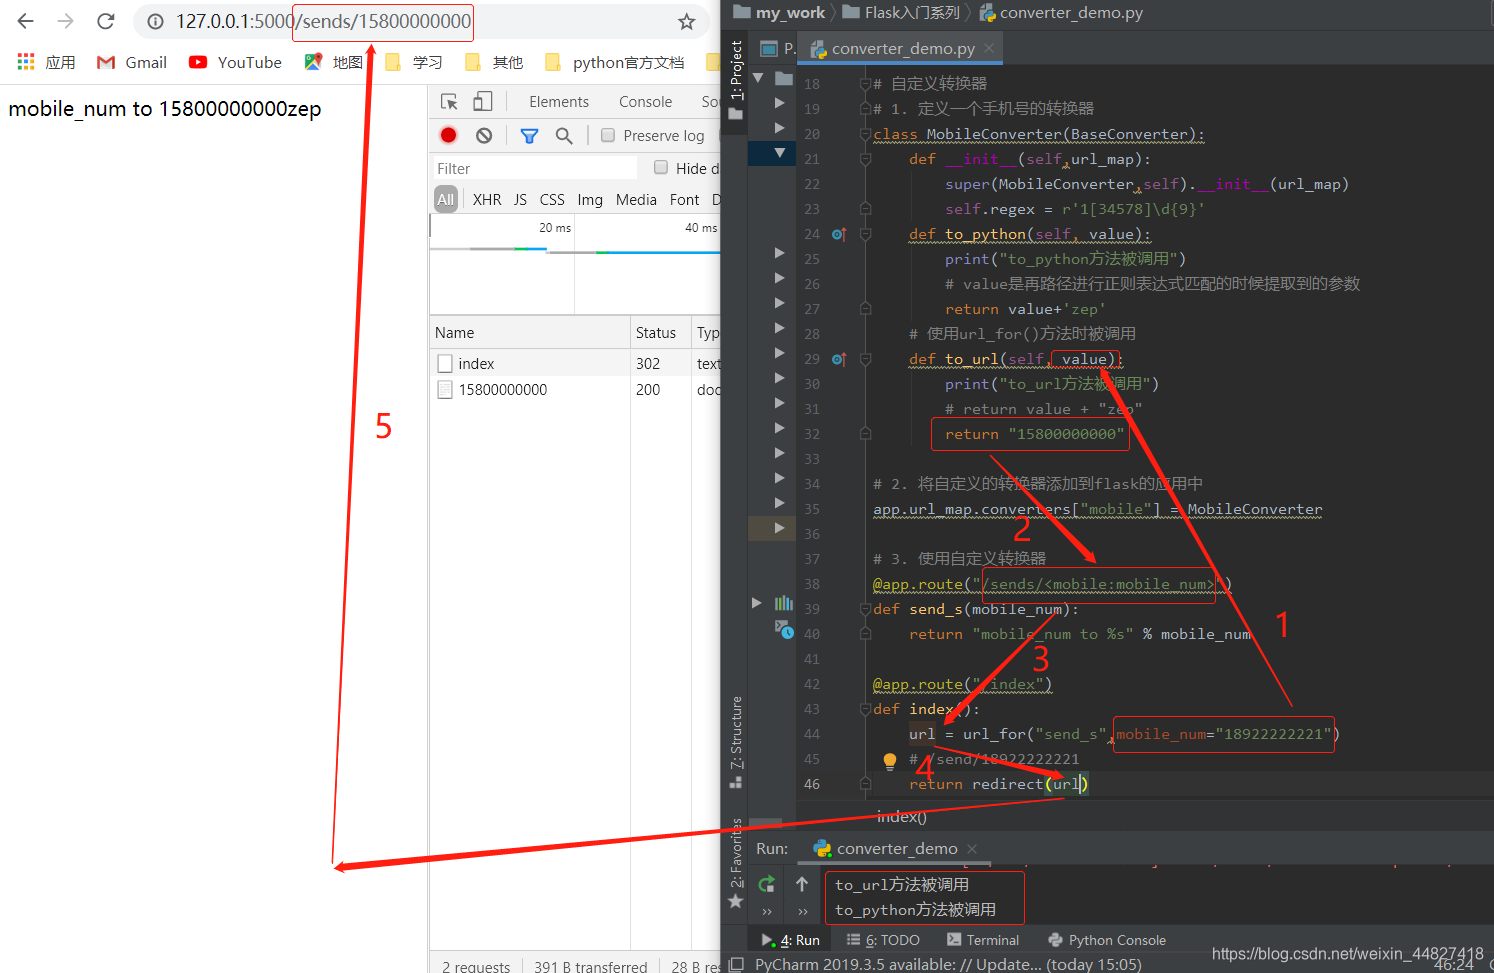Filter network requests by Media
This screenshot has width=1494, height=973.
point(636,199)
